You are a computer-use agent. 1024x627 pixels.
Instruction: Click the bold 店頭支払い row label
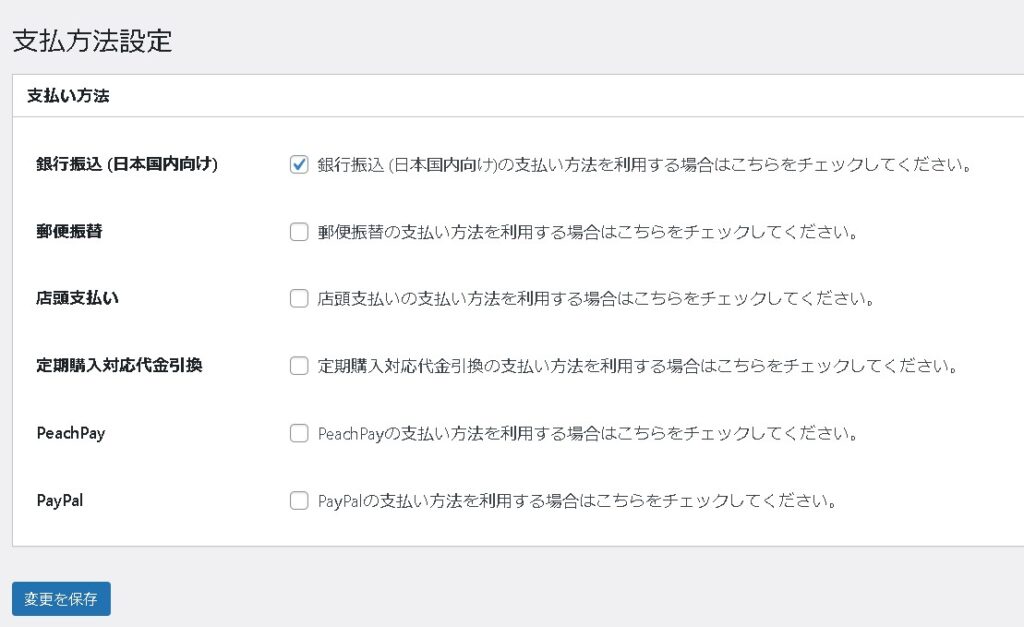(x=78, y=298)
